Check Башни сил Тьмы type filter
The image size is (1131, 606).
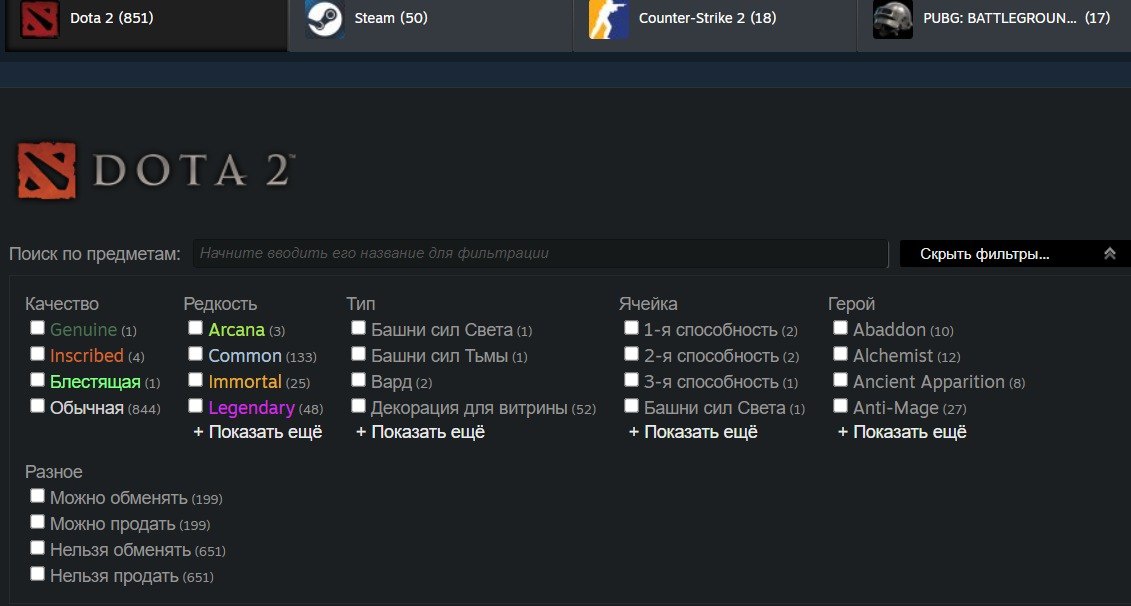[358, 354]
